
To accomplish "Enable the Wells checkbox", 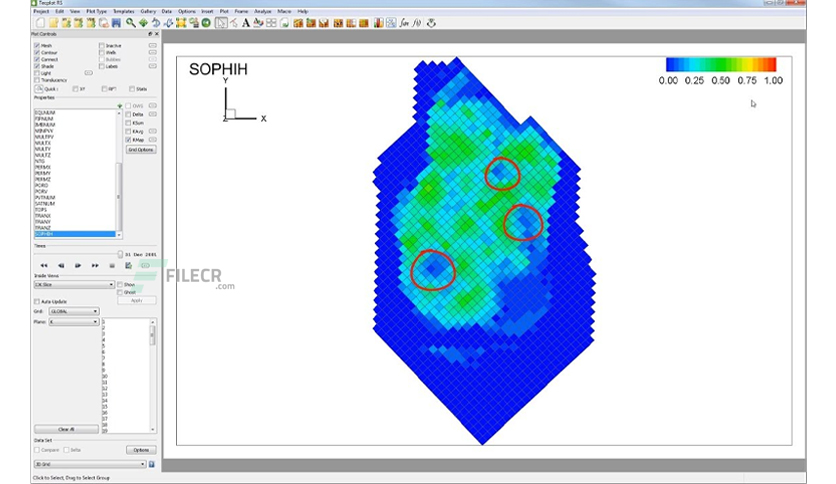I will click(x=101, y=53).
